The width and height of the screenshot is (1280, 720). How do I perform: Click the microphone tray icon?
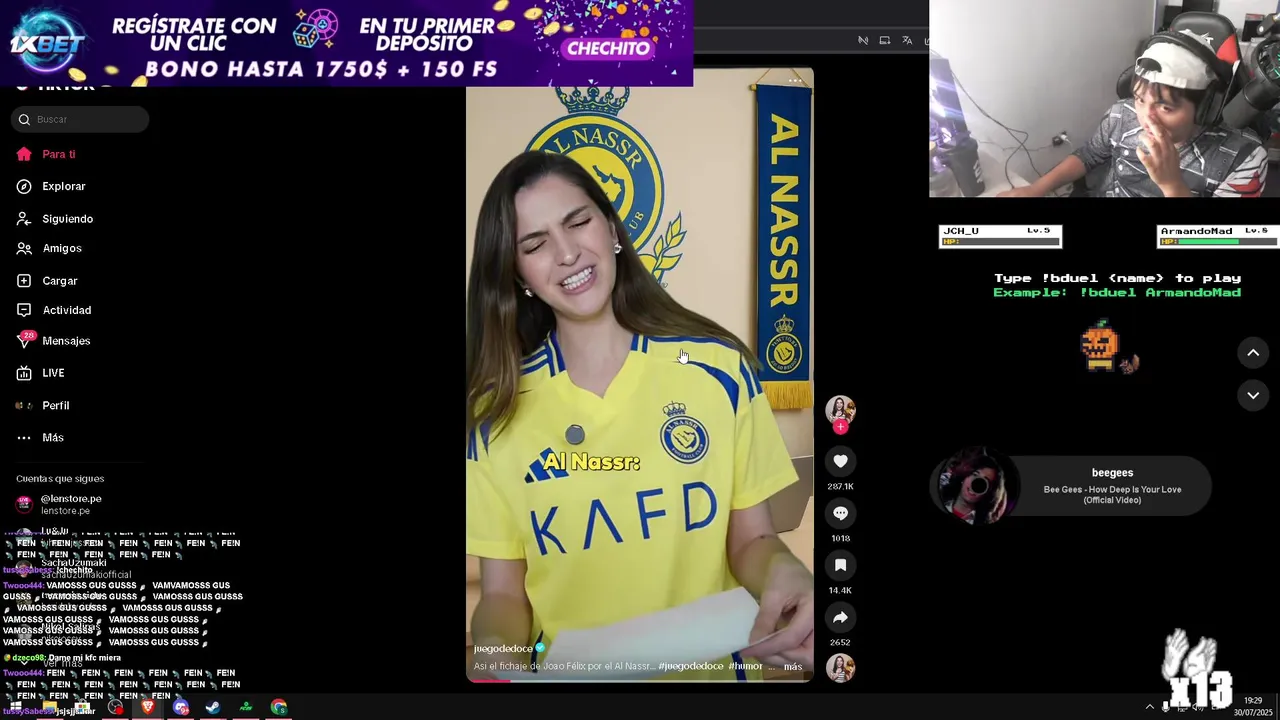pyautogui.click(x=1166, y=707)
